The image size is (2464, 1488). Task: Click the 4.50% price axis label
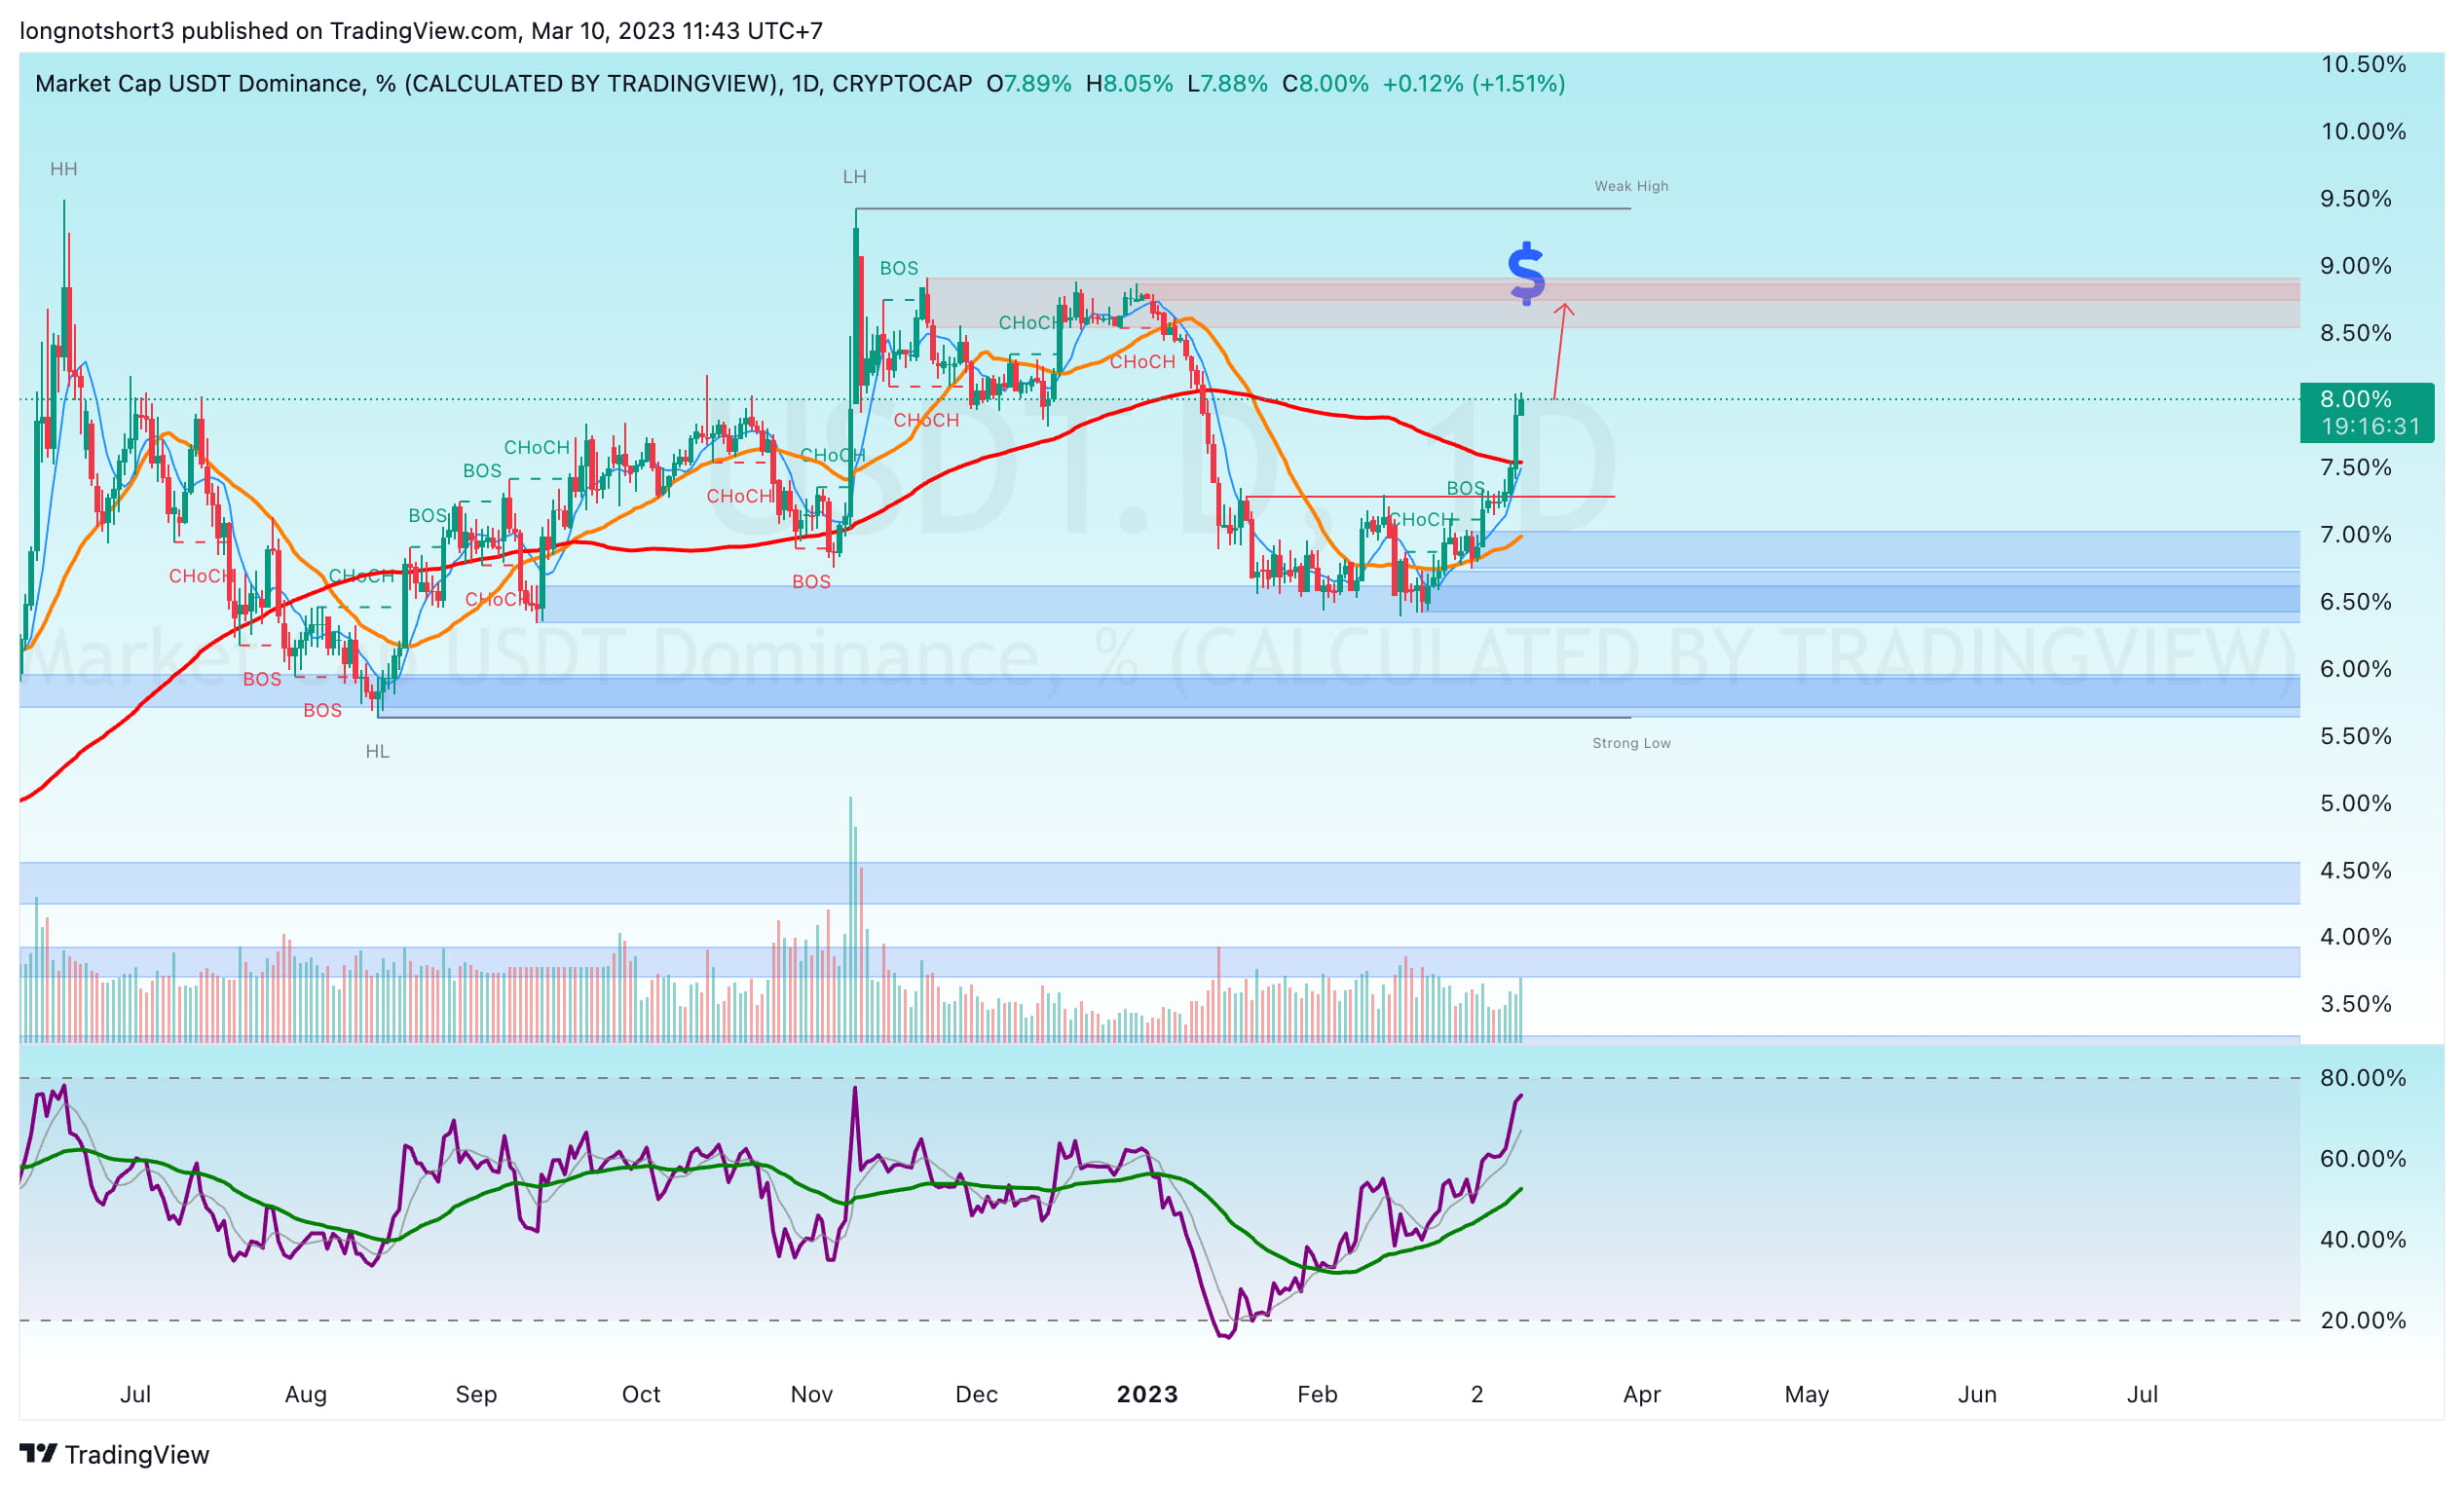coord(2356,870)
